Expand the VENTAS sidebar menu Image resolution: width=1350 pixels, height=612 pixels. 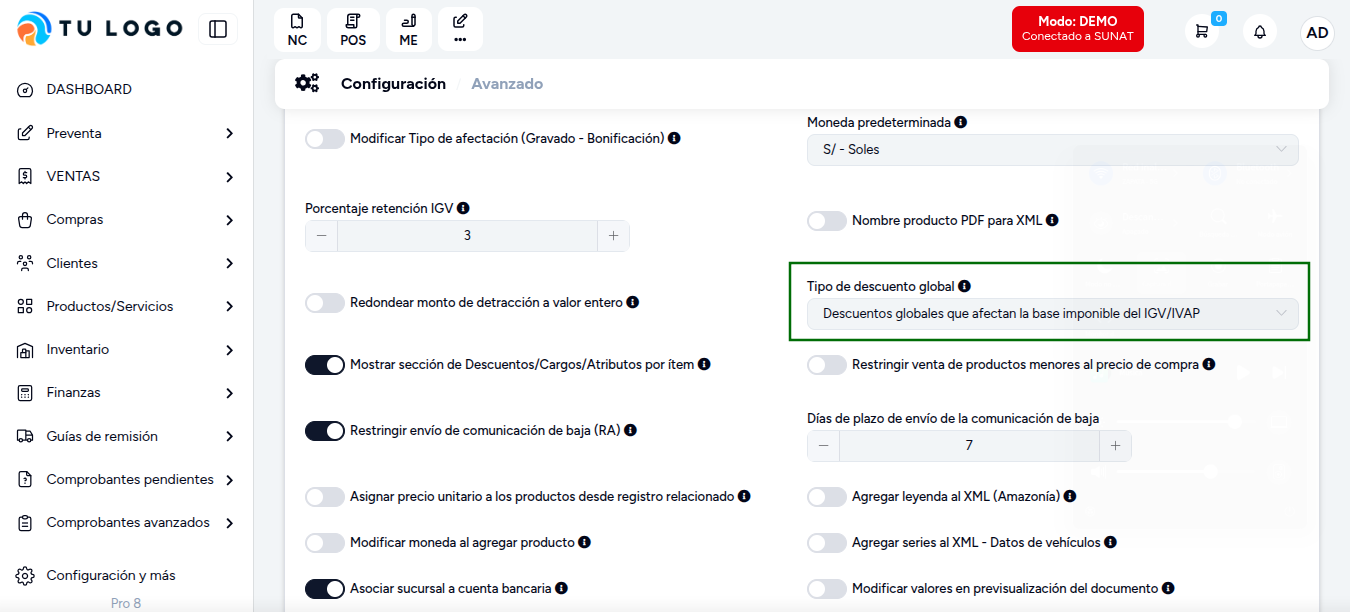[x=127, y=176]
